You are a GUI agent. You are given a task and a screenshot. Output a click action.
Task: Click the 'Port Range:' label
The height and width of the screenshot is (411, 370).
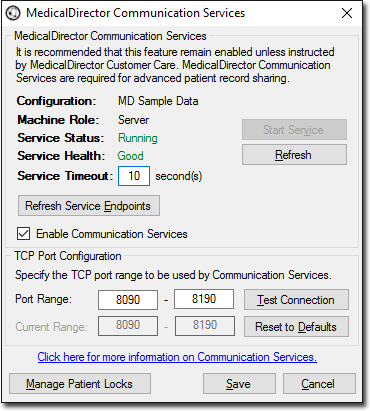coord(44,299)
